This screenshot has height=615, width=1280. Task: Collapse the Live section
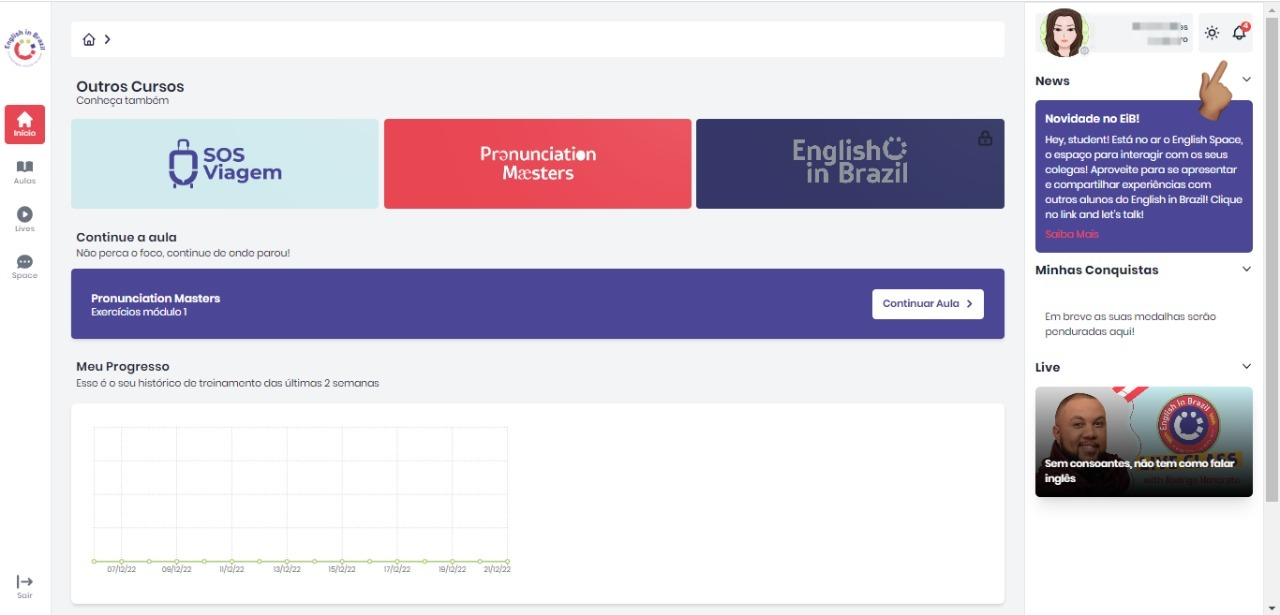pos(1247,366)
